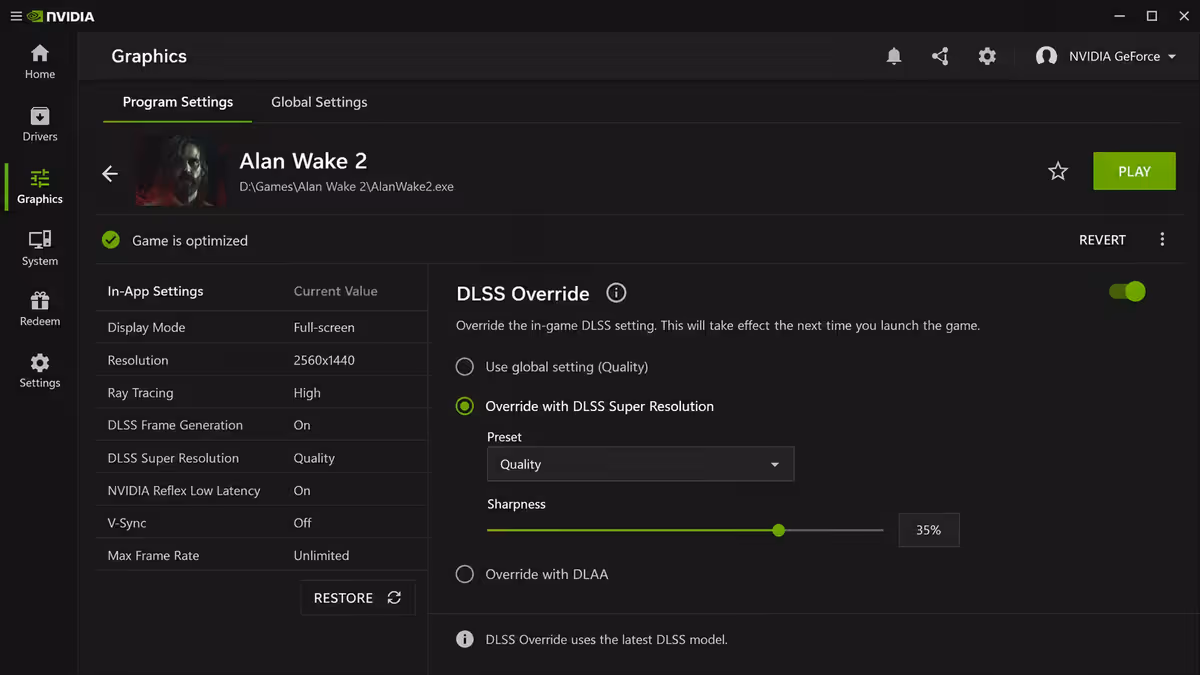The height and width of the screenshot is (675, 1200).
Task: Click the Sharpness slider handle
Action: pyautogui.click(x=779, y=530)
